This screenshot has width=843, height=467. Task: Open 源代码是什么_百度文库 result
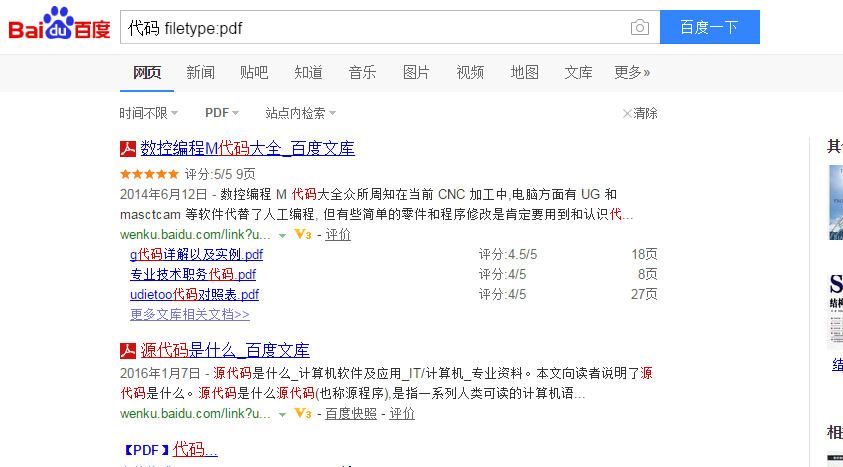[x=225, y=350]
